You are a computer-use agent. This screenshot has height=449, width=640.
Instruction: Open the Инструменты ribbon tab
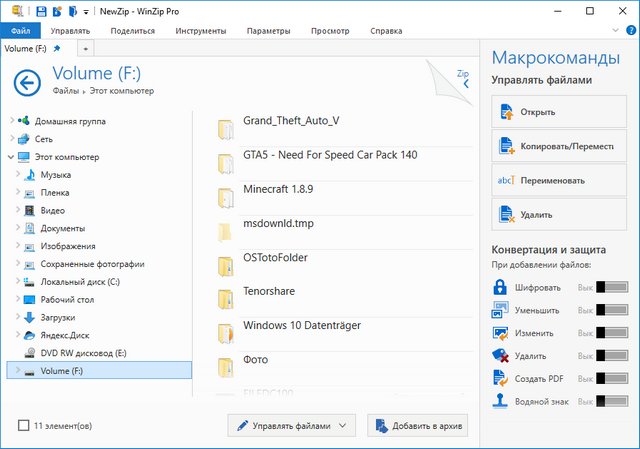click(200, 31)
